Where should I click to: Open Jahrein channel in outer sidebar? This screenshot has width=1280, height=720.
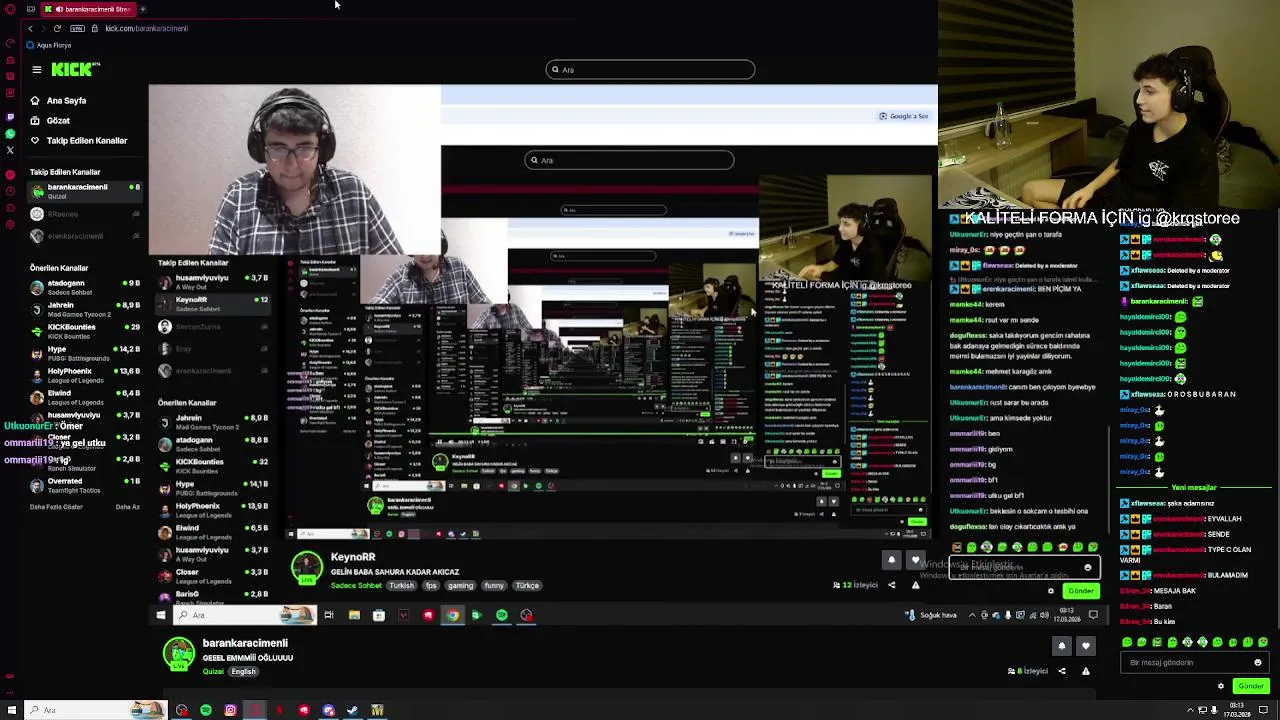pyautogui.click(x=85, y=309)
